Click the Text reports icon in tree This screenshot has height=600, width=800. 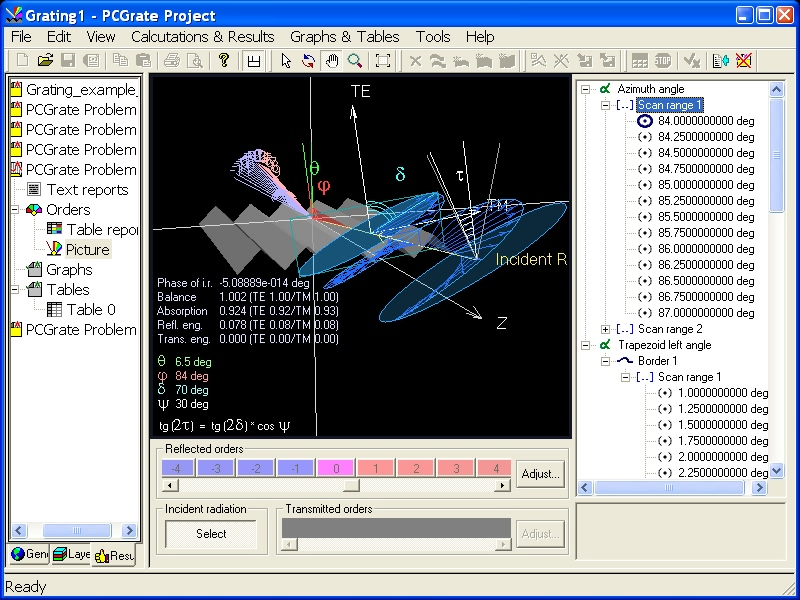coord(34,190)
